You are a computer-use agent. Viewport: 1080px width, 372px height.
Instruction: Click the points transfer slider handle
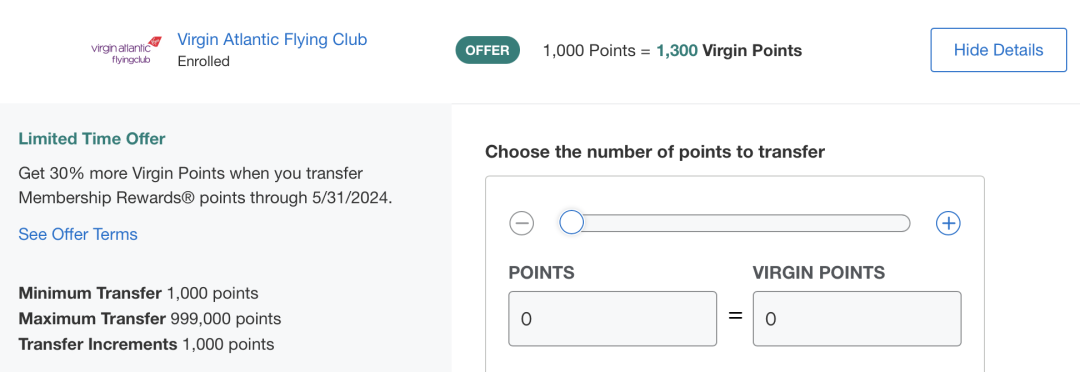tap(572, 223)
